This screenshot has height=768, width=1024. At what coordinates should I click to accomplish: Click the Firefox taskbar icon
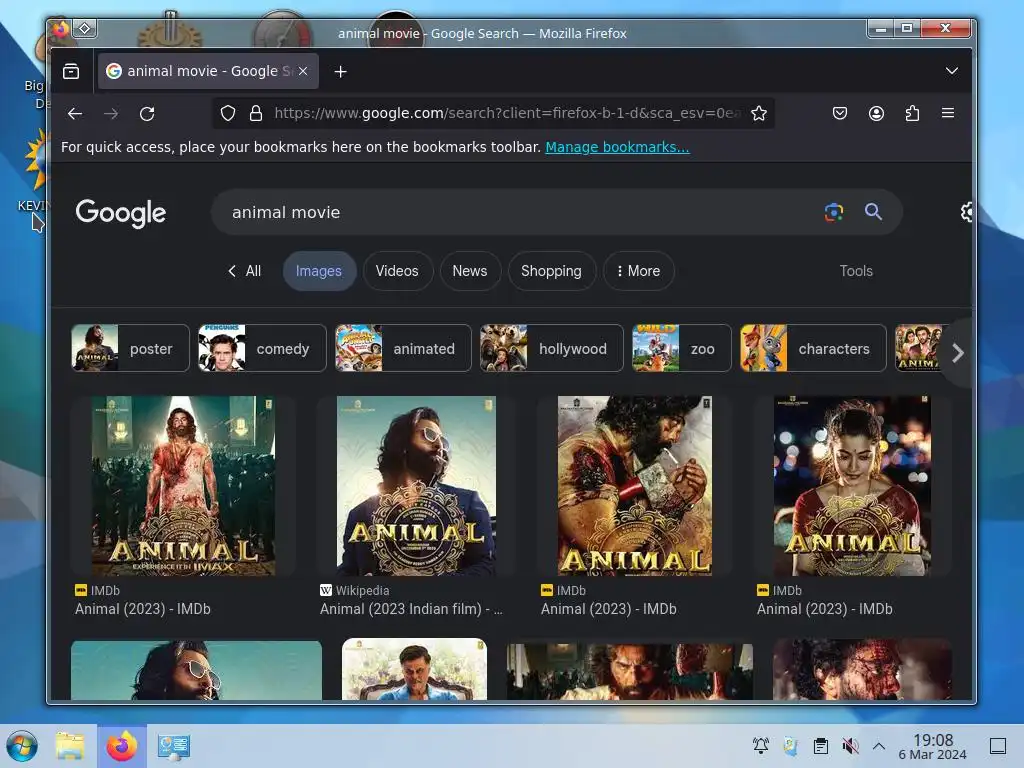tap(121, 746)
